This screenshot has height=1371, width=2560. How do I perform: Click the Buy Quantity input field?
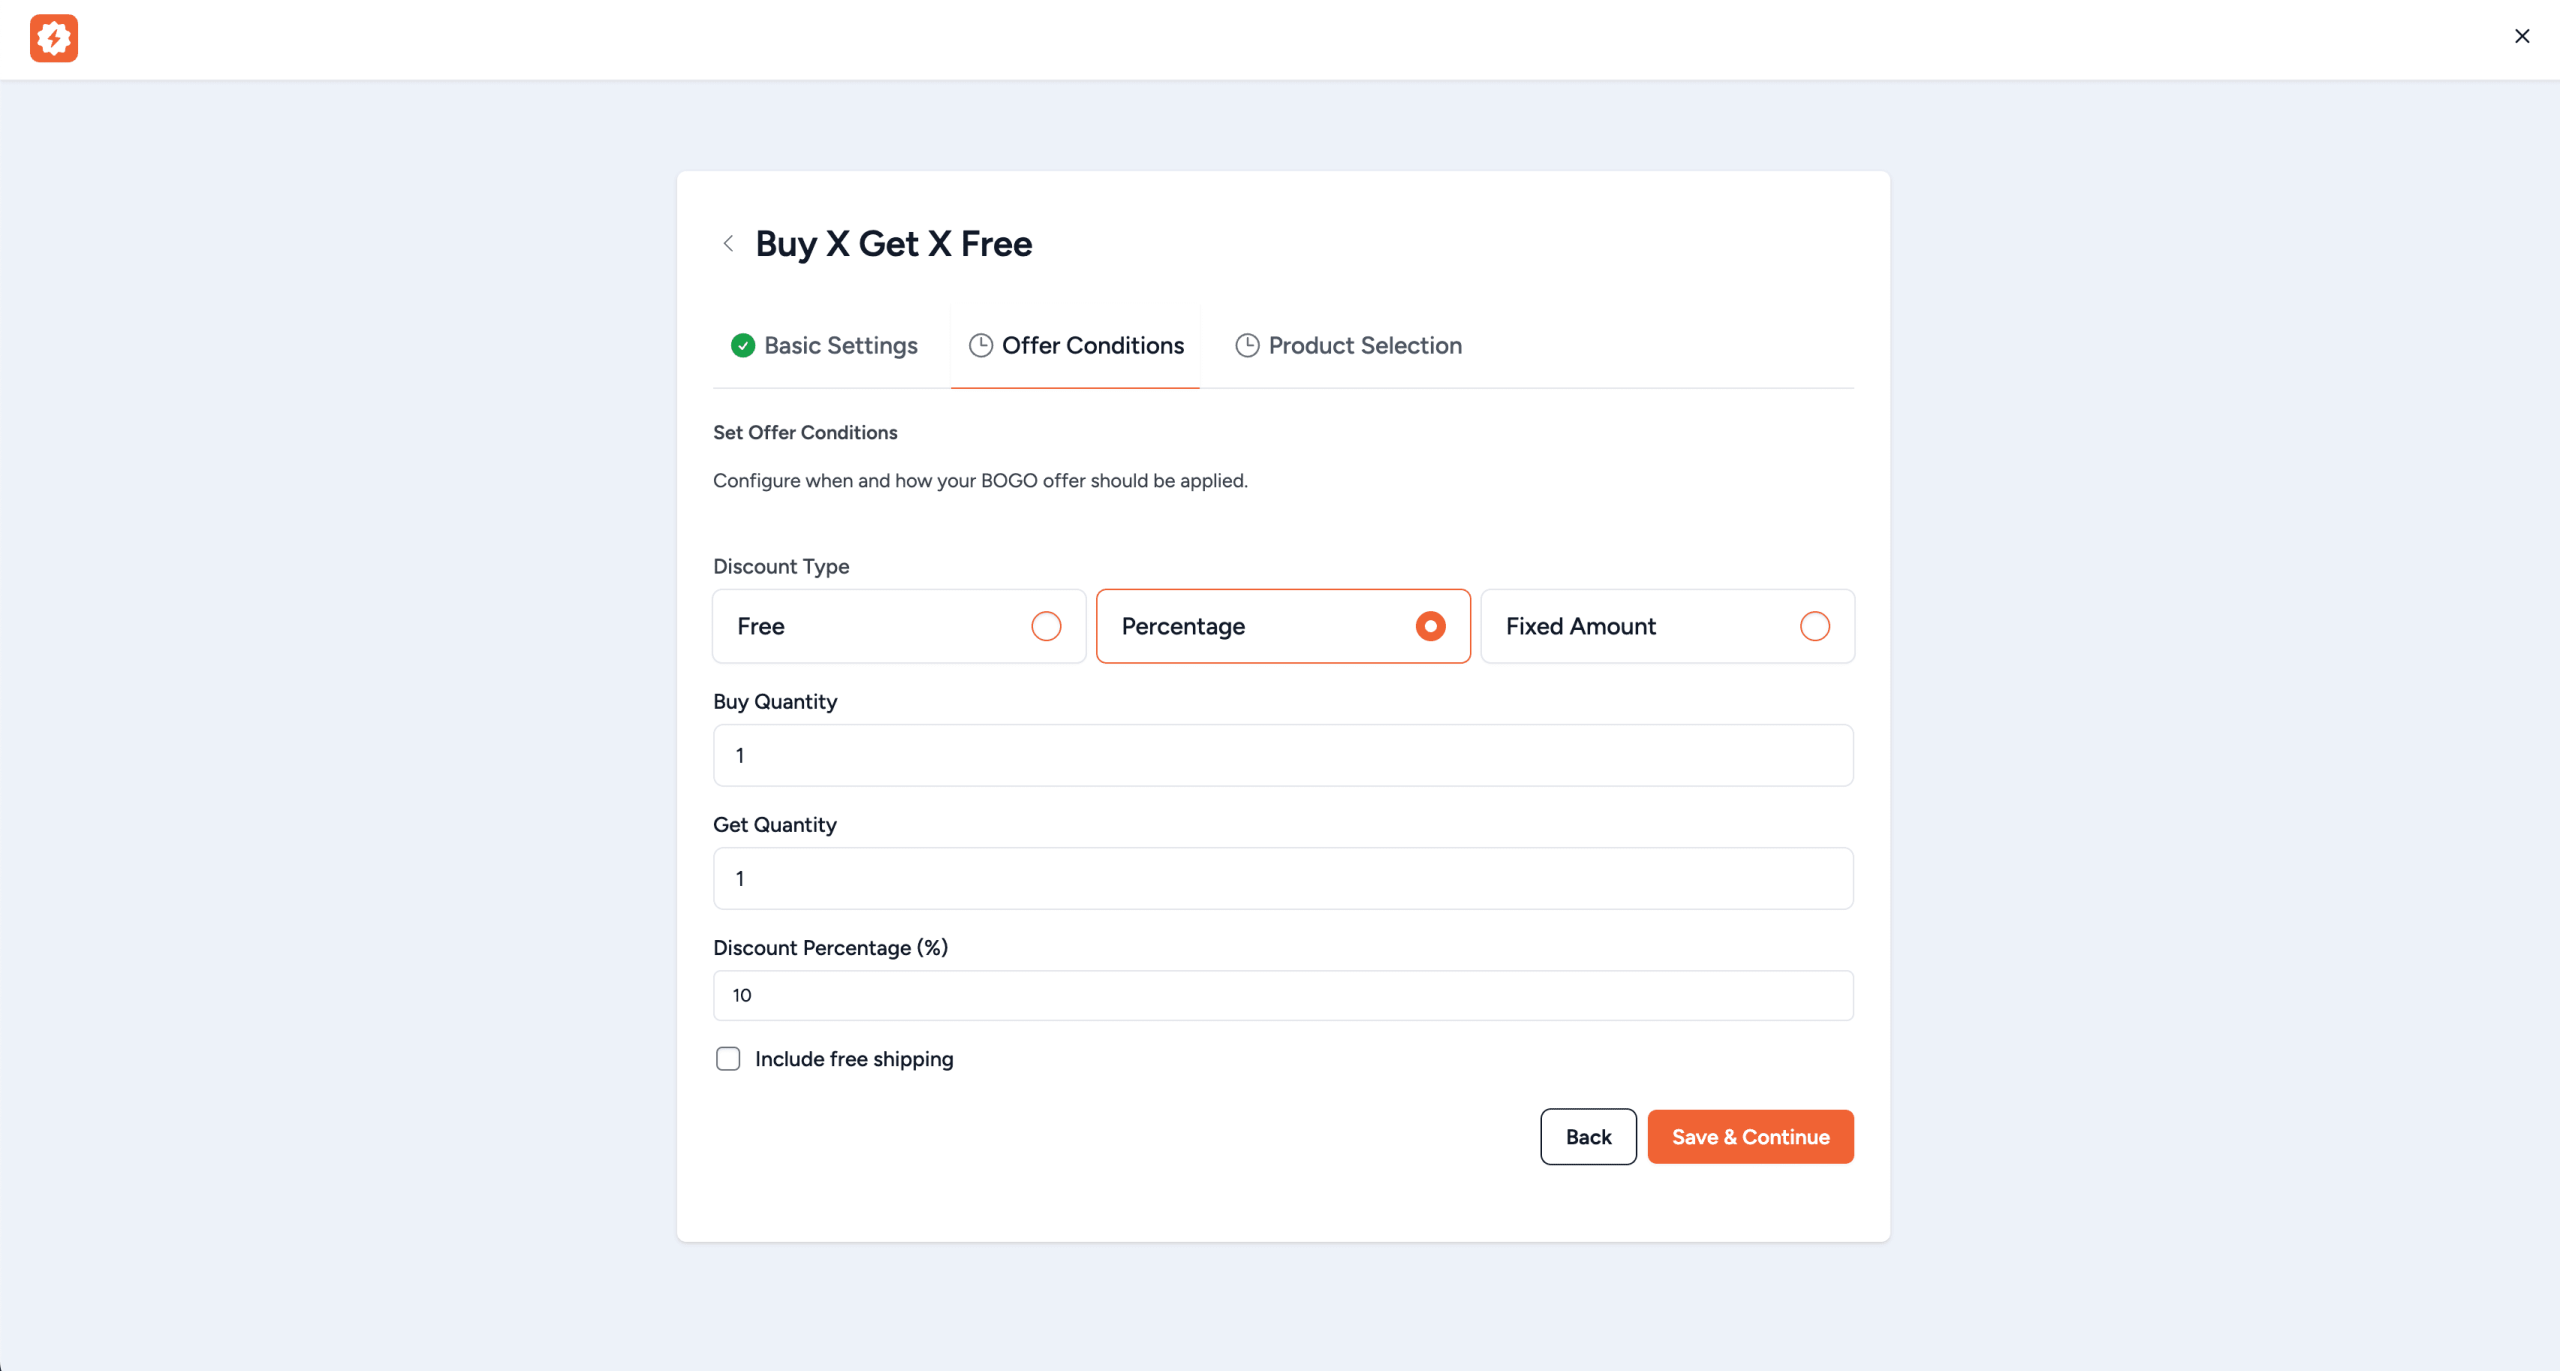click(1283, 755)
